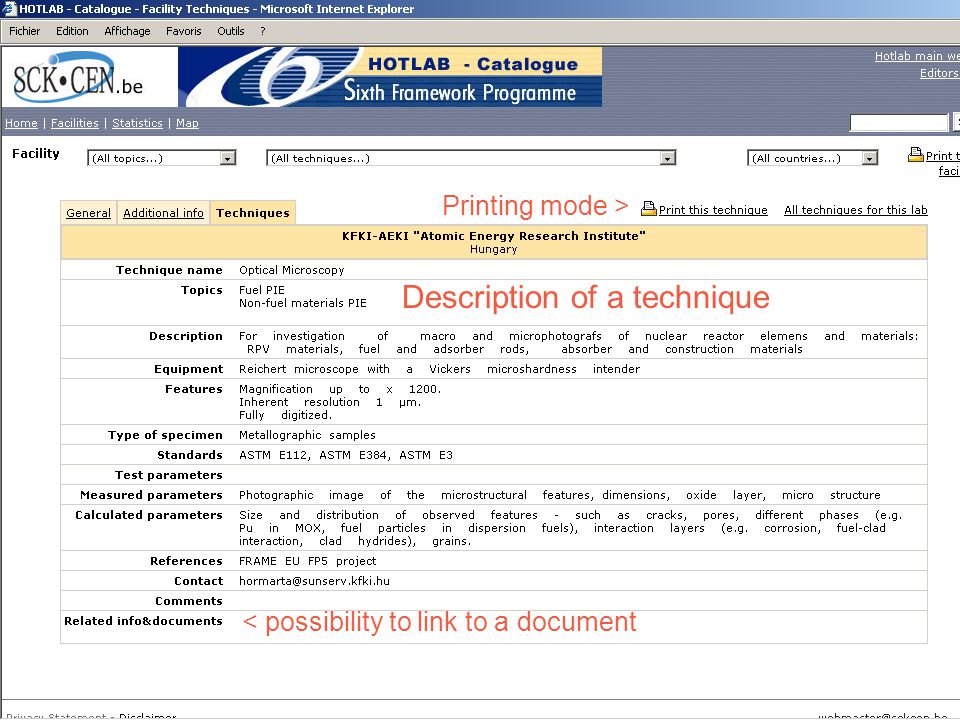
Task: Click the HOTLAB Catalogue banner image
Action: (x=390, y=77)
